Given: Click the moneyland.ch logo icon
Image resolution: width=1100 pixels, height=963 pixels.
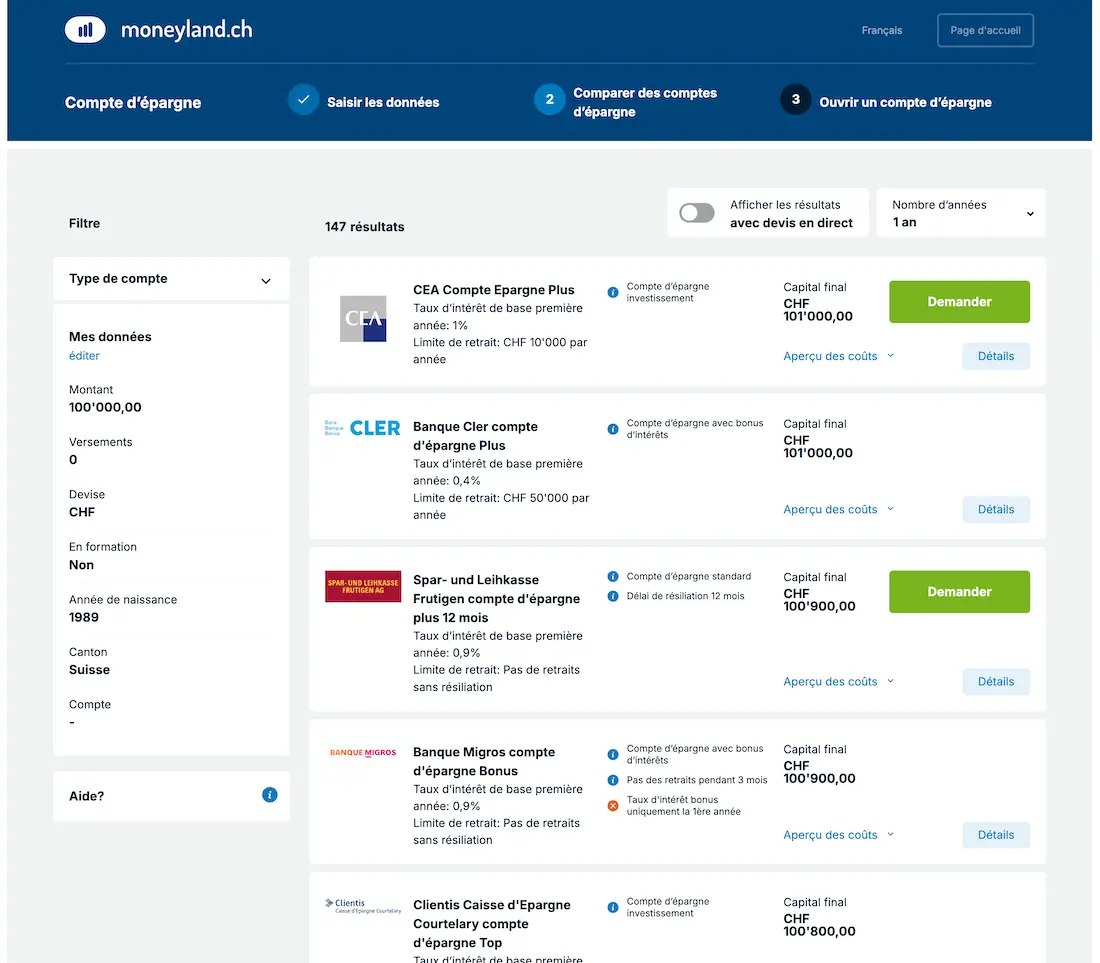Looking at the screenshot, I should click(x=85, y=30).
